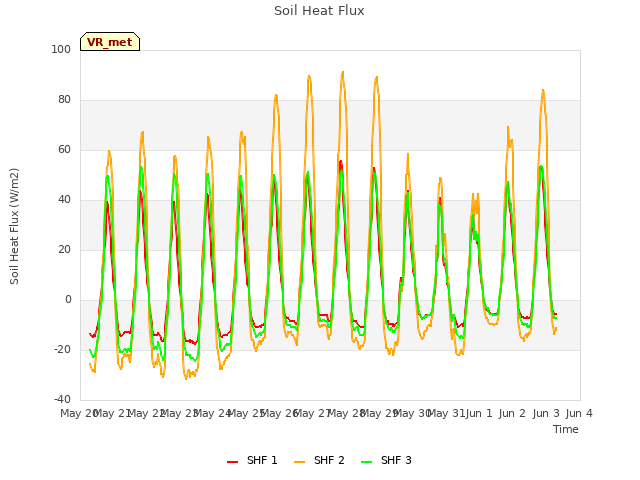Image resolution: width=640 pixels, height=480 pixels.
Task: Click the VR_met annotation label
Action: (110, 42)
